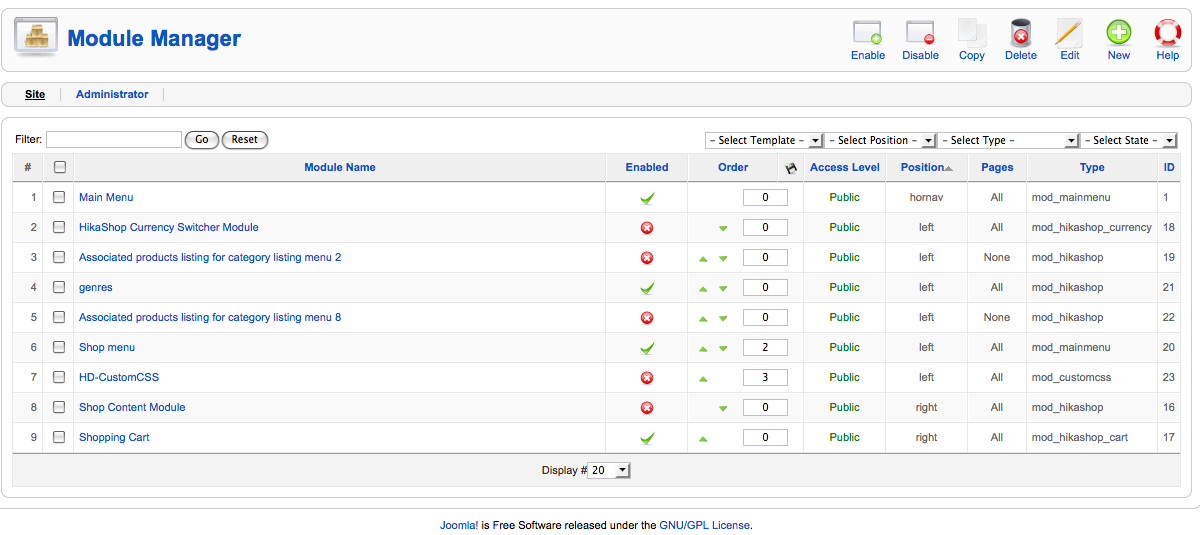
Task: Open Help lifebuoy icon
Action: [x=1167, y=33]
